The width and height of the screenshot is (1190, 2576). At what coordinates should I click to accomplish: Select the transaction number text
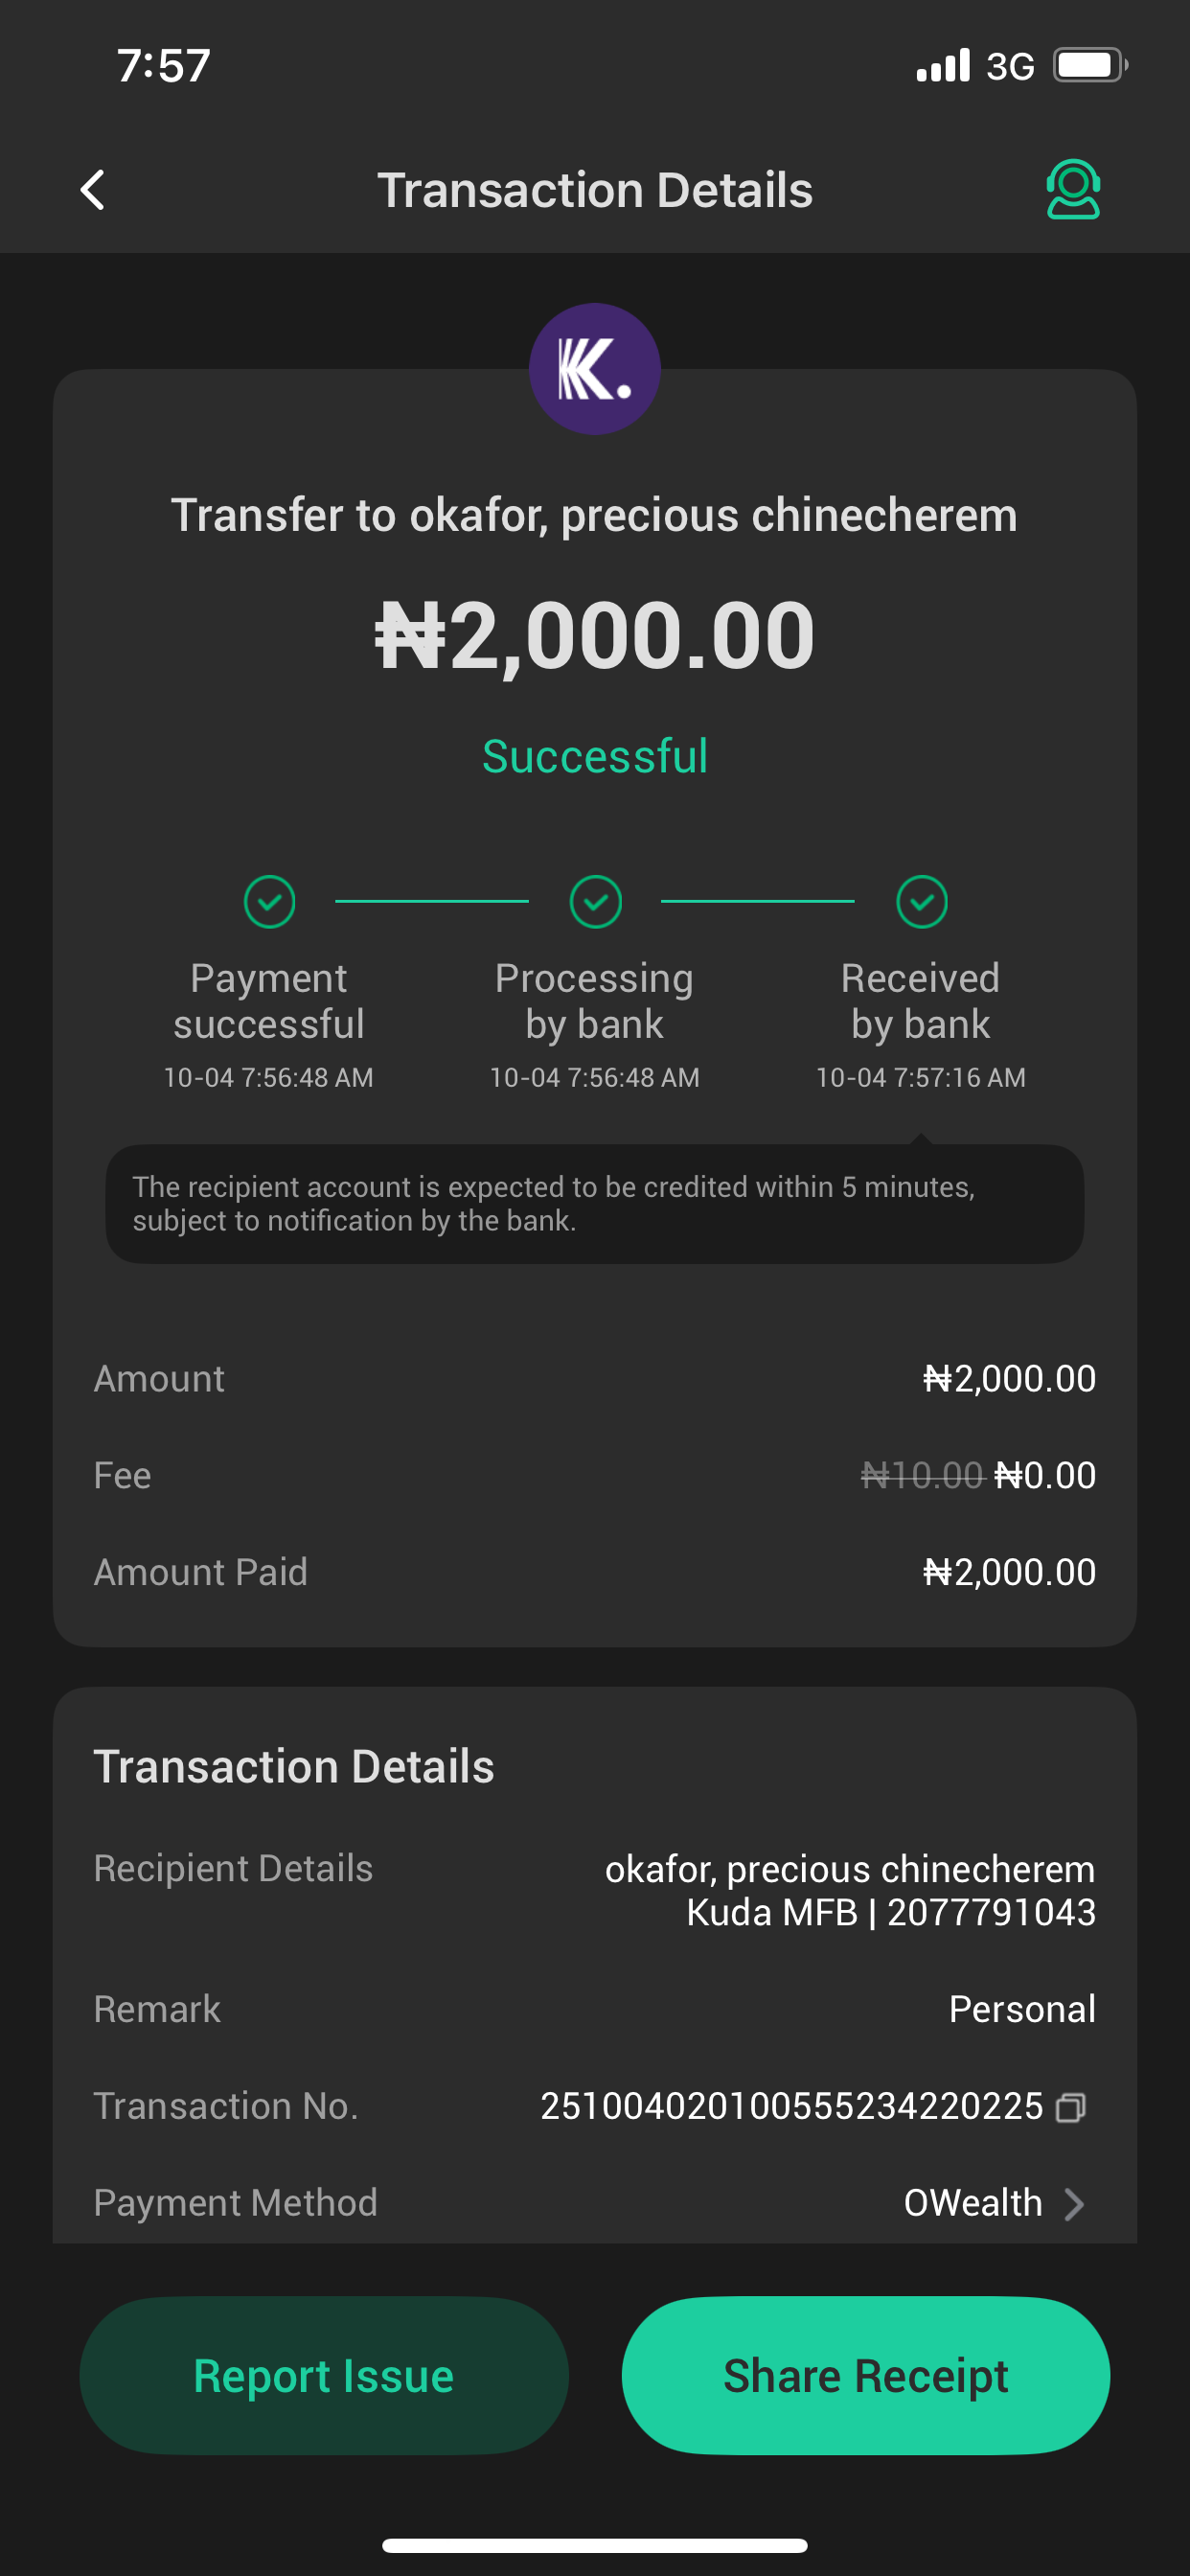pyautogui.click(x=791, y=2106)
